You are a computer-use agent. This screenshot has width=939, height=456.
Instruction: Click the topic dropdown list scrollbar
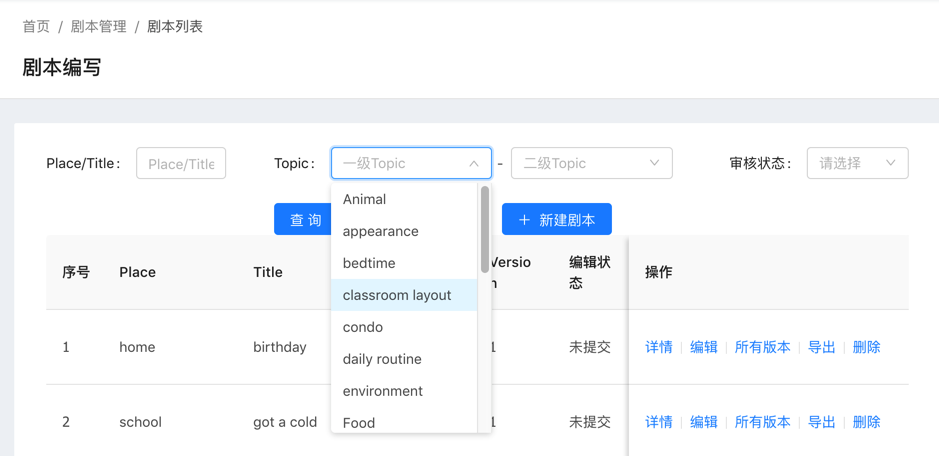click(485, 230)
